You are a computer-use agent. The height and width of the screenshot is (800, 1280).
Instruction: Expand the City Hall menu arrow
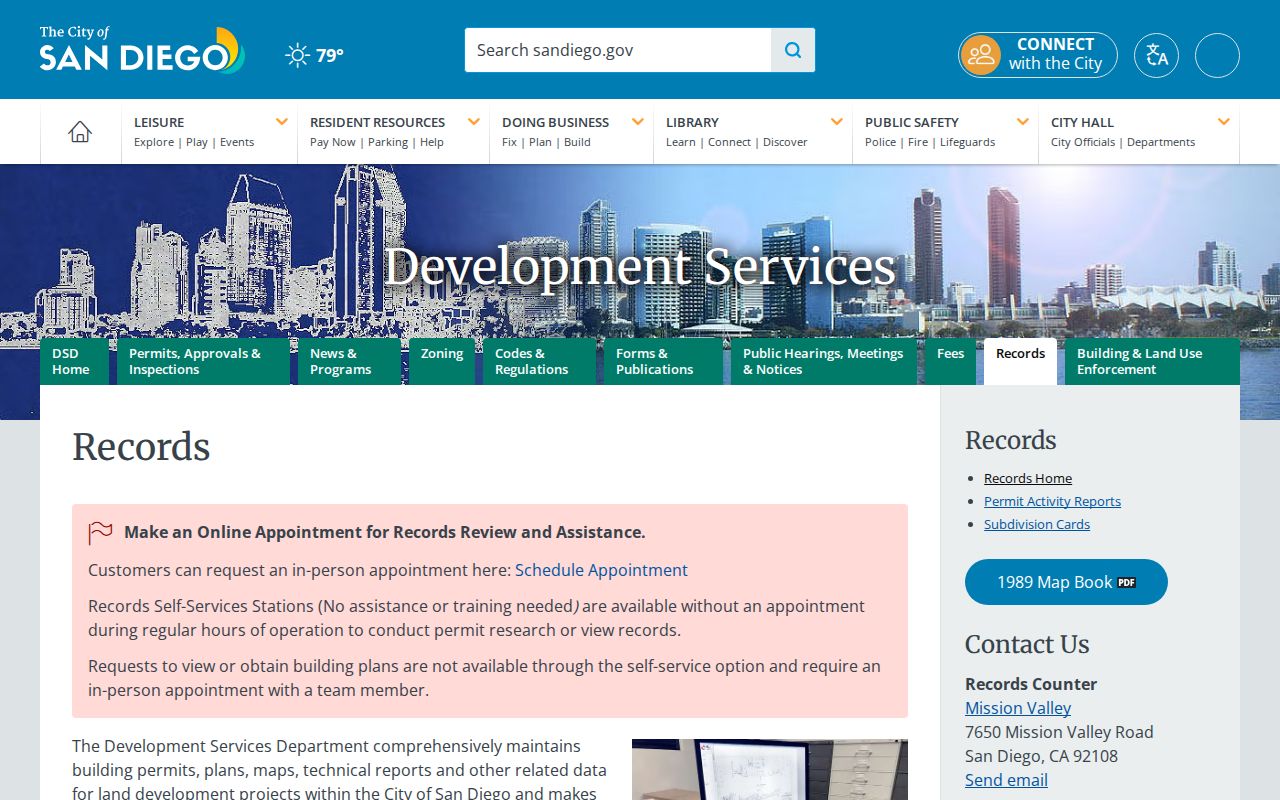tap(1224, 122)
